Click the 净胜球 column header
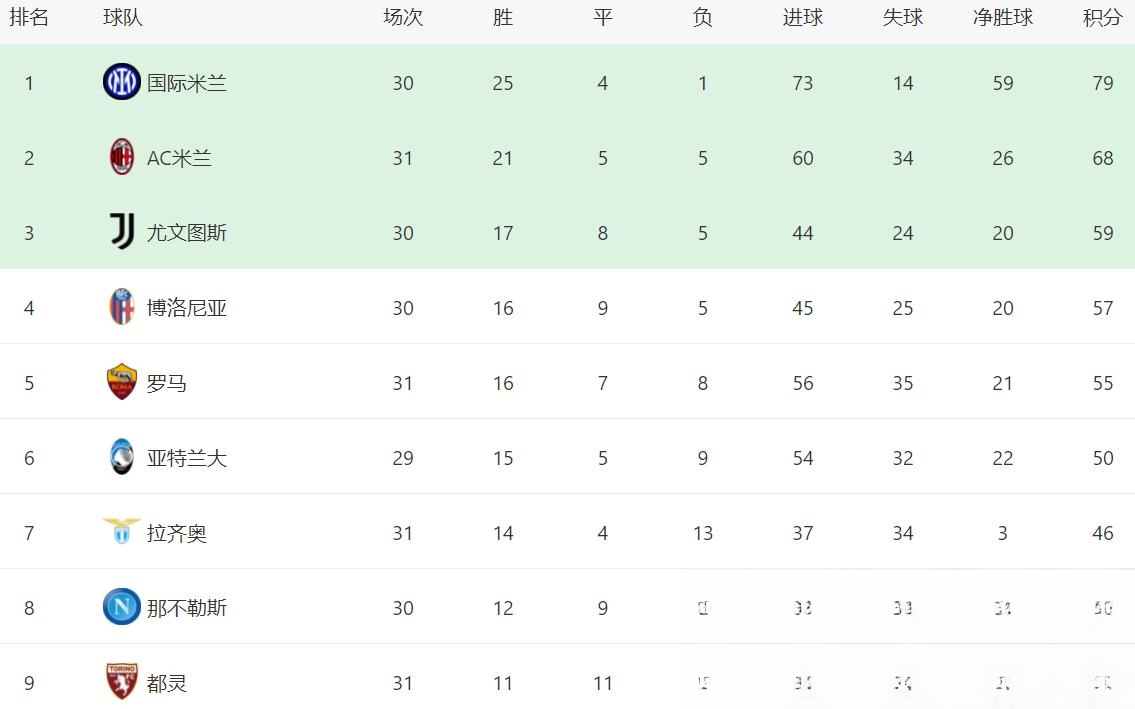 click(x=1003, y=17)
